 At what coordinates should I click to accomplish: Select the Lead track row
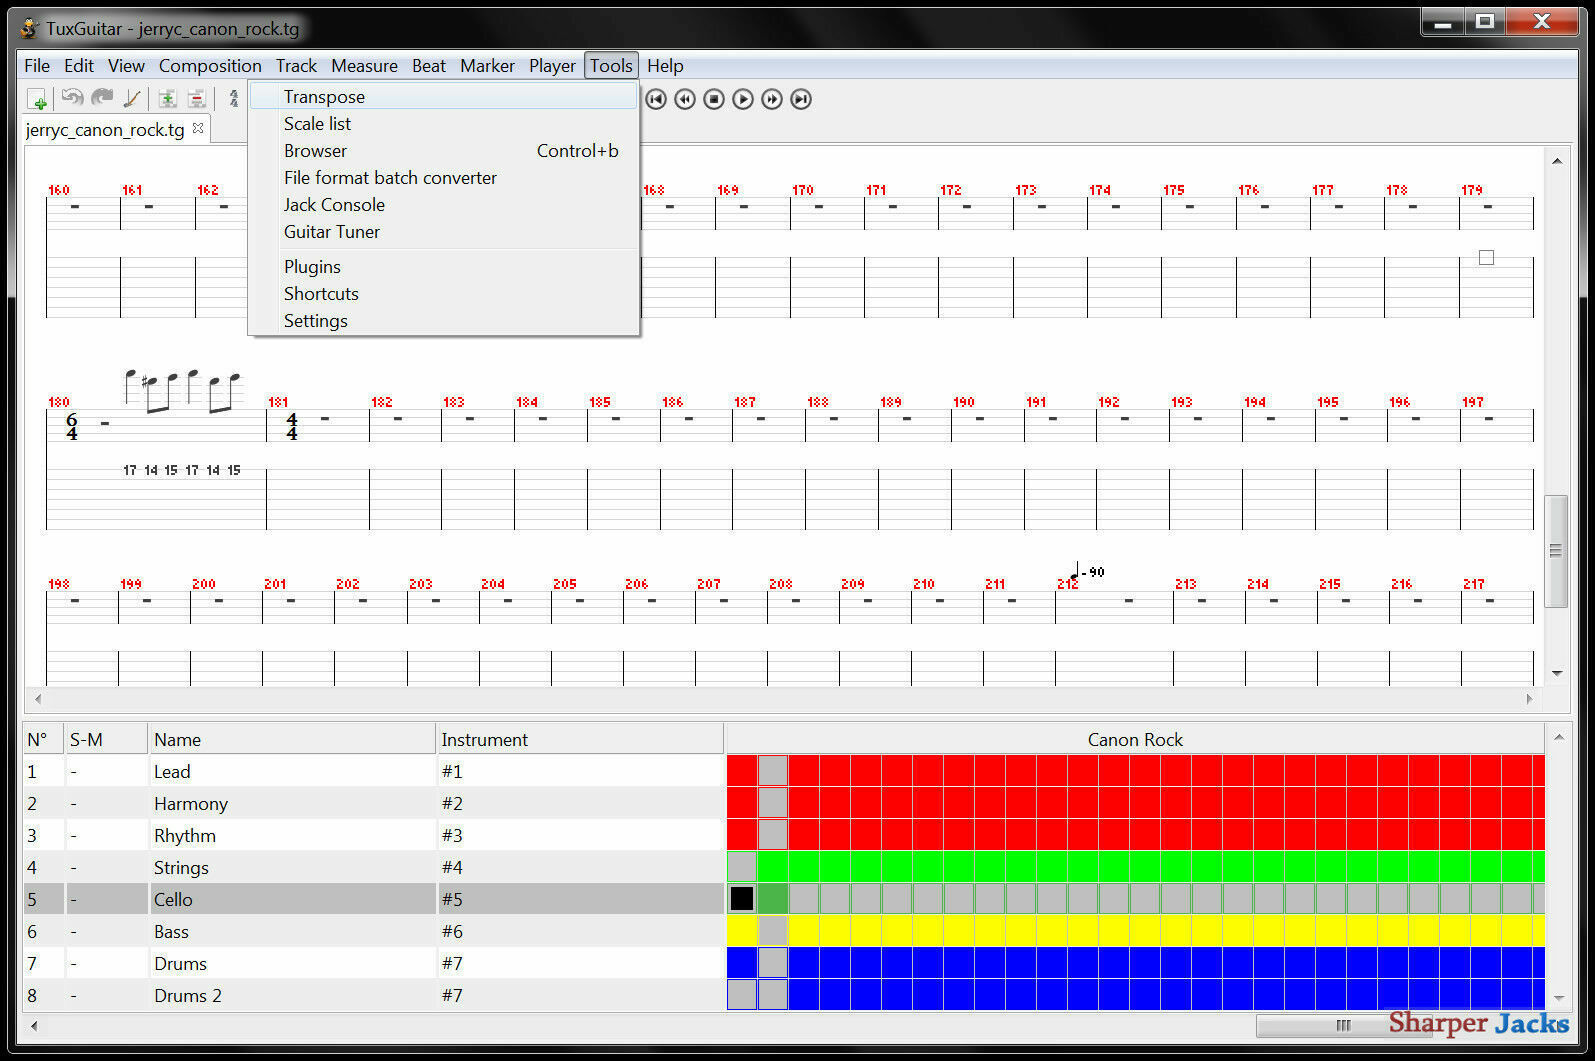[x=373, y=771]
